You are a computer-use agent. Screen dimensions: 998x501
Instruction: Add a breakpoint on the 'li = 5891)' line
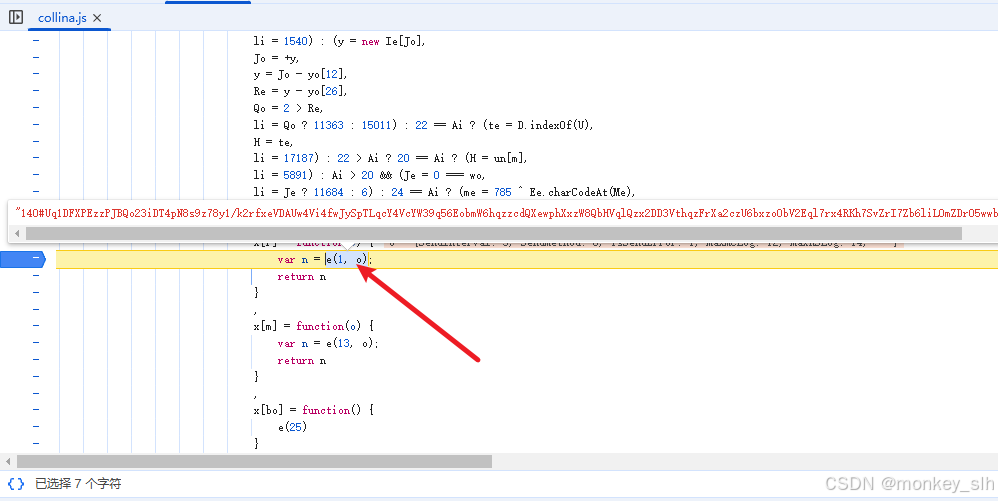(x=36, y=174)
